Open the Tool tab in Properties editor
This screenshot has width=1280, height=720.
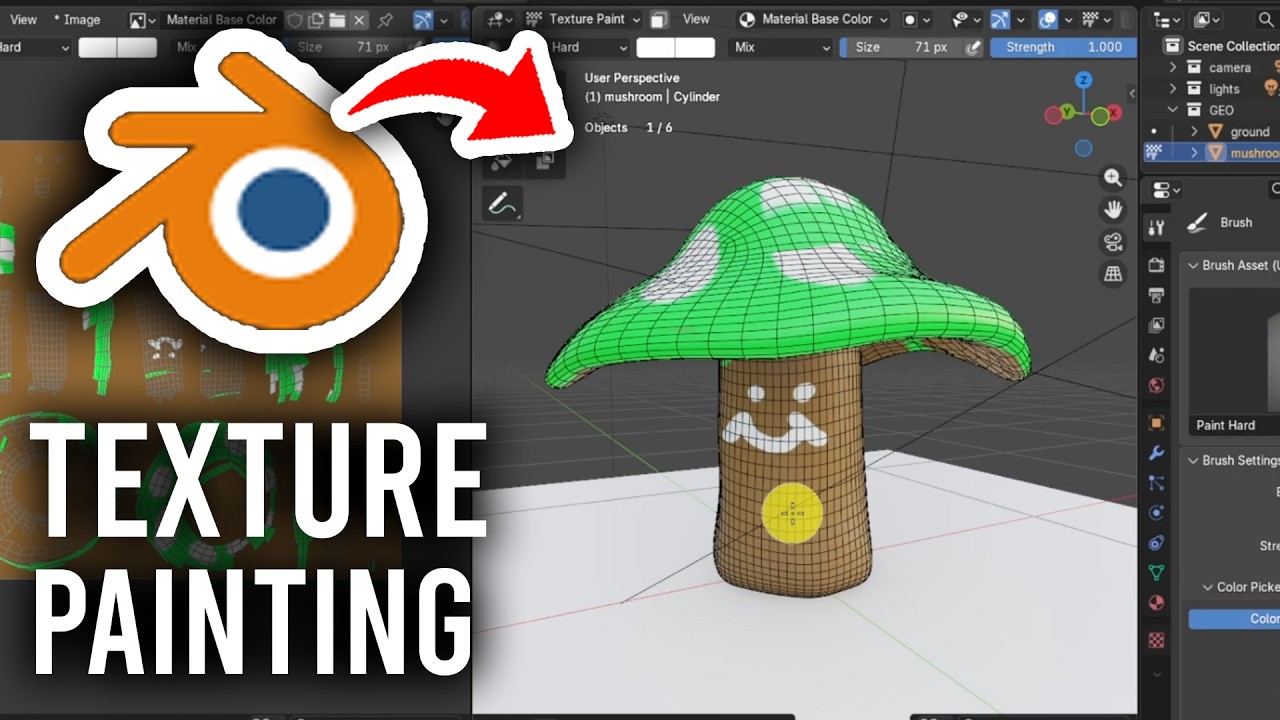tap(1156, 227)
